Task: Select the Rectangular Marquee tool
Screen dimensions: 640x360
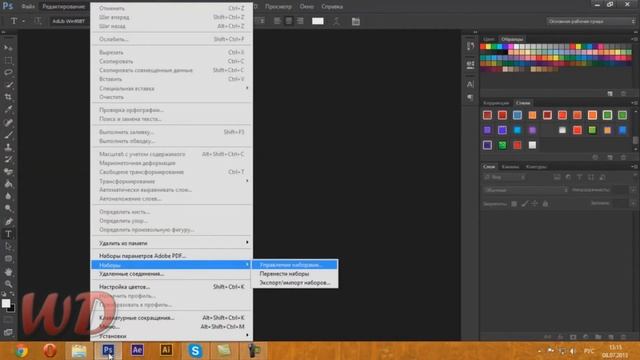Action: point(8,60)
